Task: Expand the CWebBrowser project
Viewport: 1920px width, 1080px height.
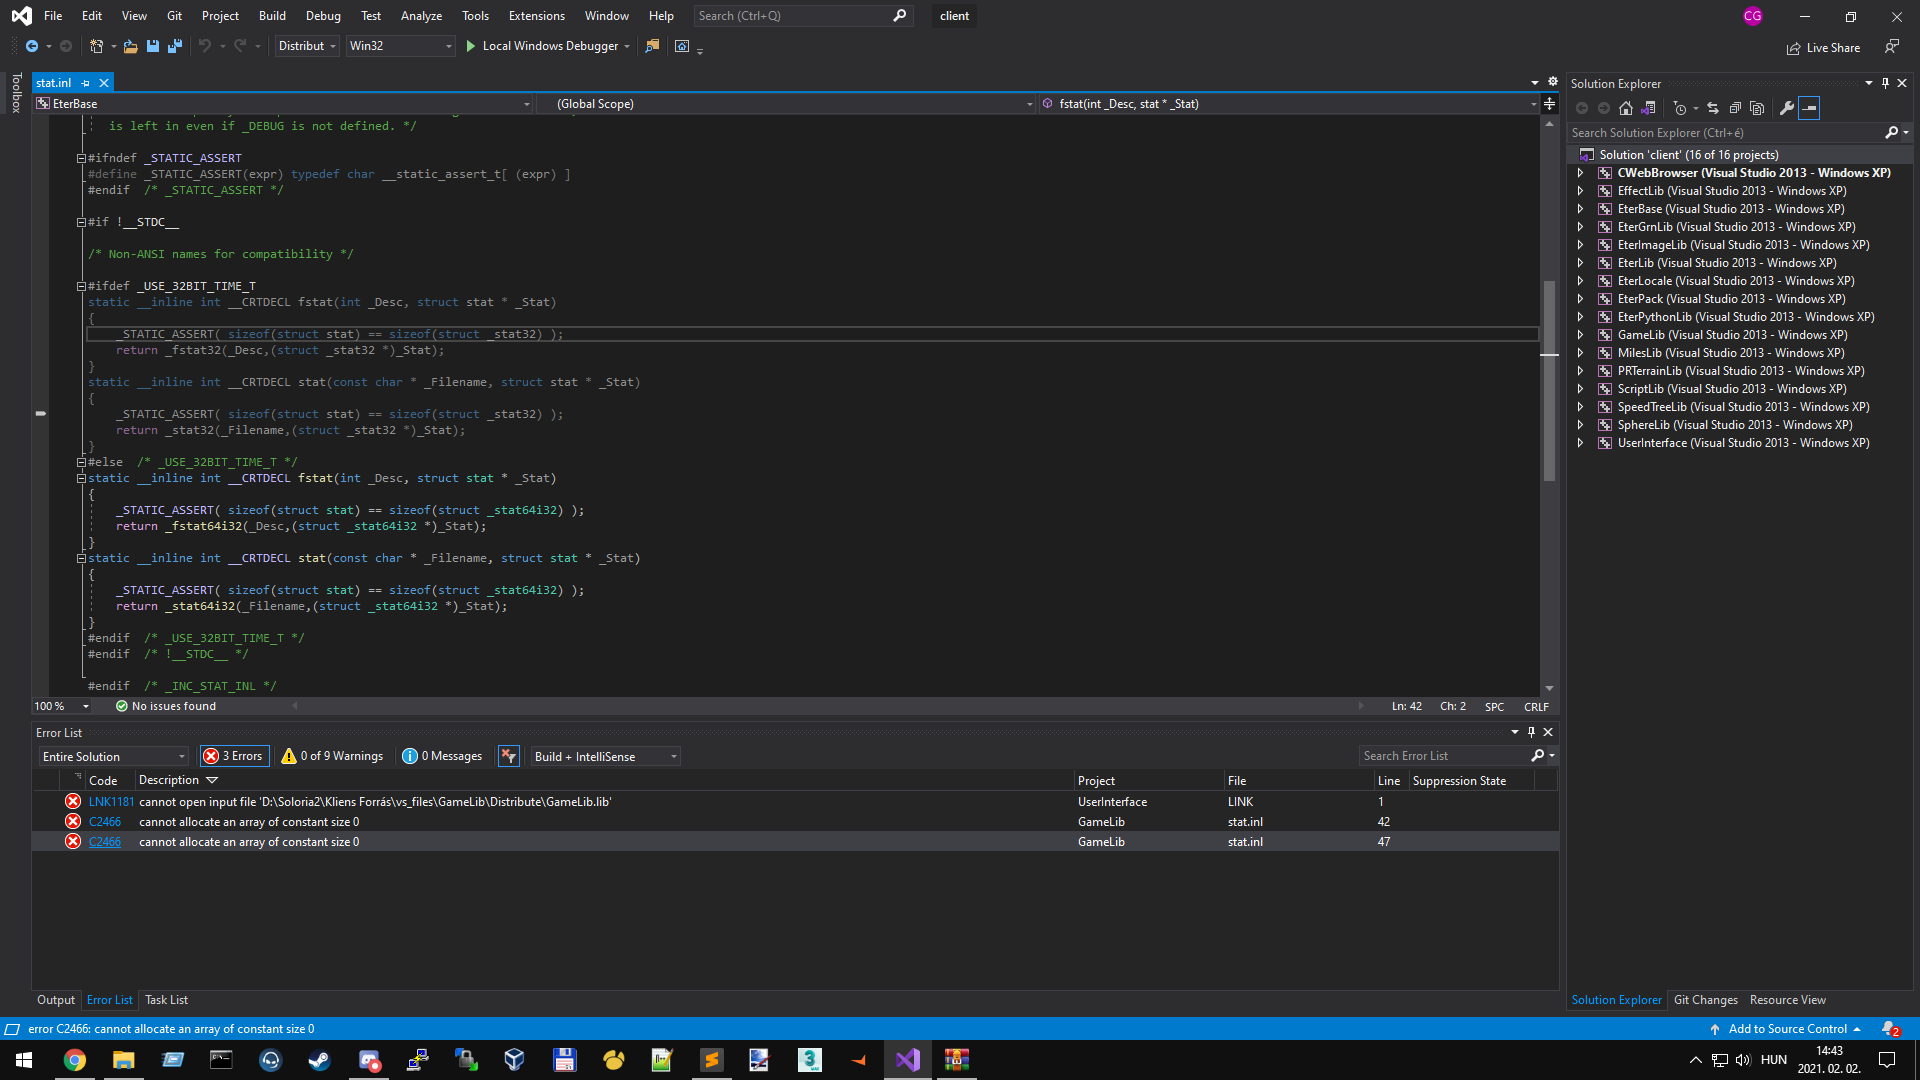Action: pyautogui.click(x=1581, y=173)
